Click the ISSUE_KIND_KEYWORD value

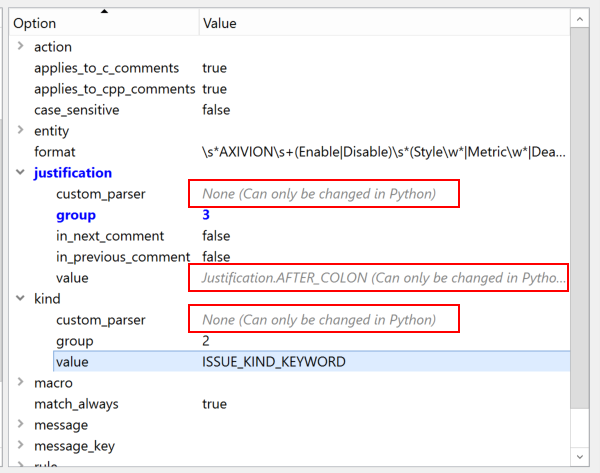(x=274, y=362)
